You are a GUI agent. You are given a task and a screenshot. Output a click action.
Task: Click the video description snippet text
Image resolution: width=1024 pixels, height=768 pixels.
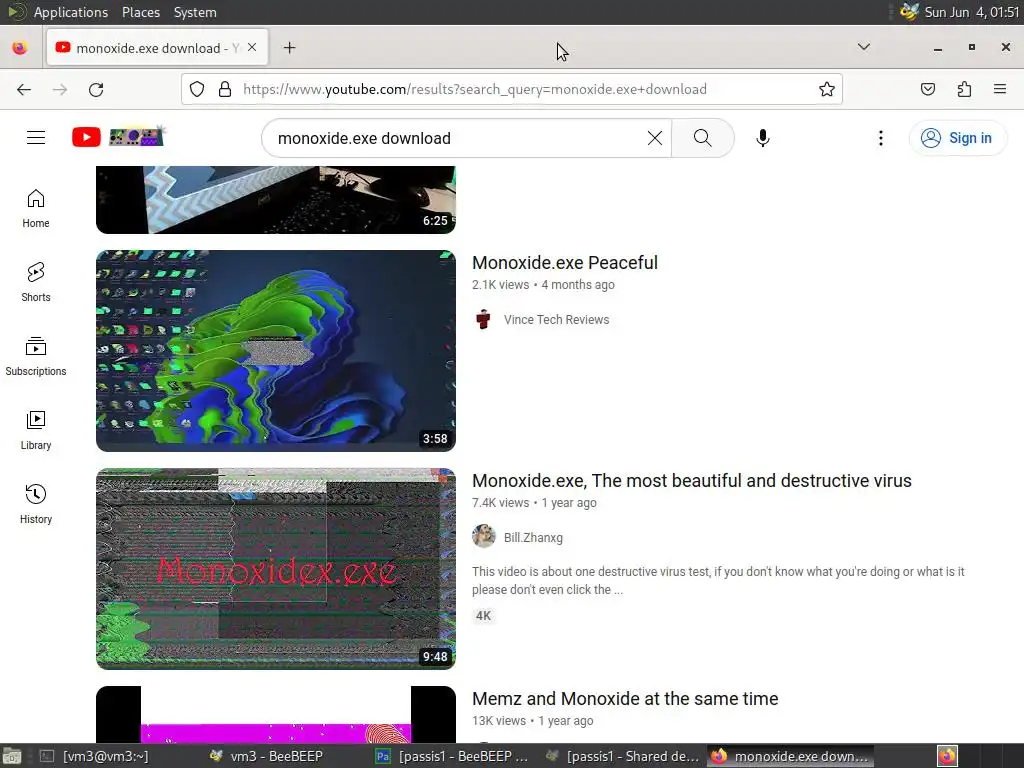[x=718, y=581]
